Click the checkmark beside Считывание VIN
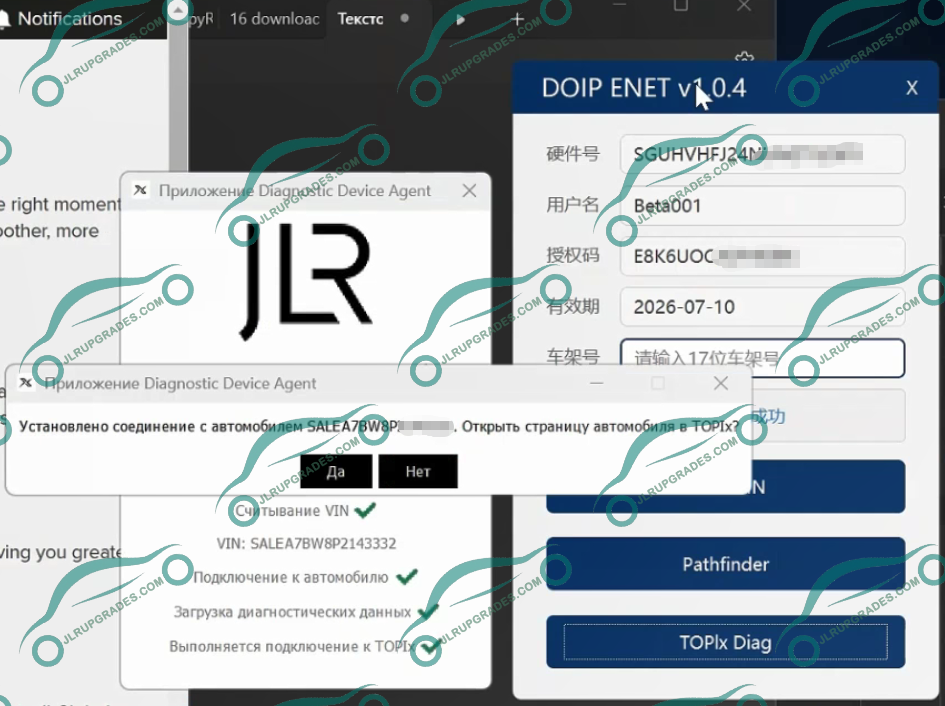945x706 pixels. click(365, 510)
